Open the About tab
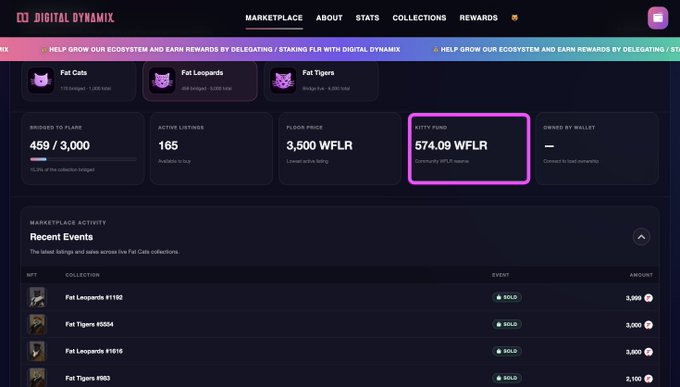680x387 pixels. 329,18
